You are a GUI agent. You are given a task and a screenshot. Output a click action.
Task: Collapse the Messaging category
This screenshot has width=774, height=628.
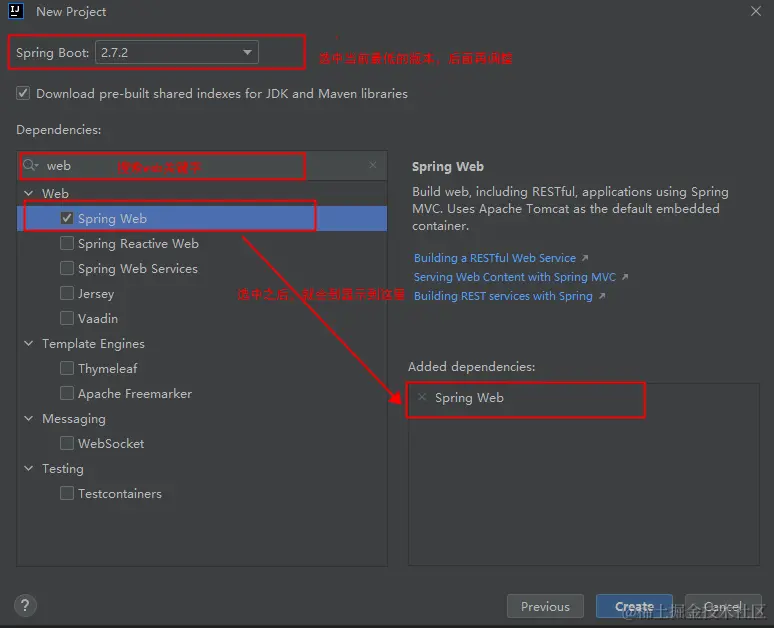[x=29, y=419]
